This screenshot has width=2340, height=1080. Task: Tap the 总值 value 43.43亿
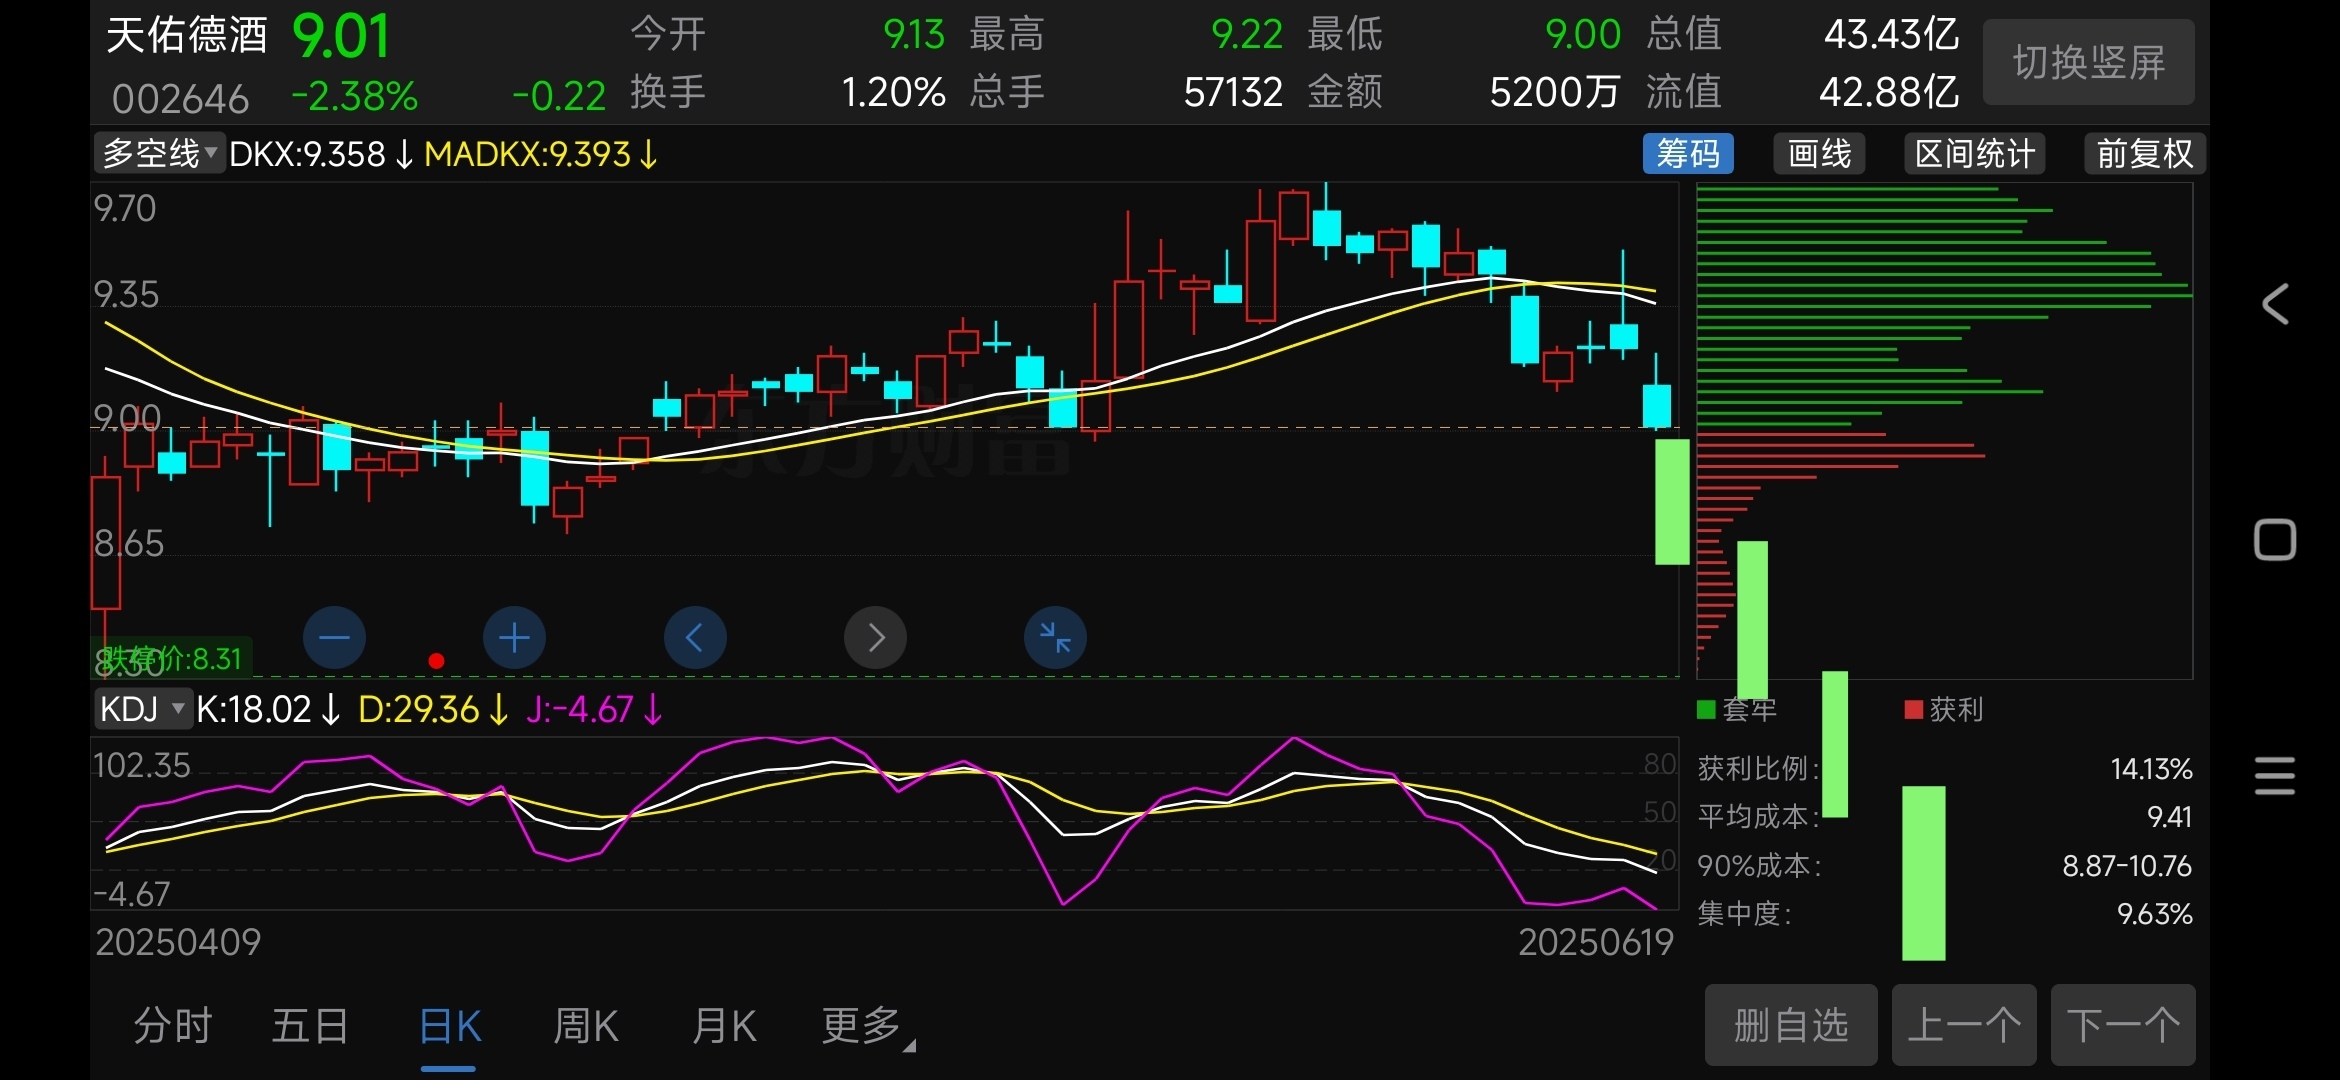[1891, 35]
